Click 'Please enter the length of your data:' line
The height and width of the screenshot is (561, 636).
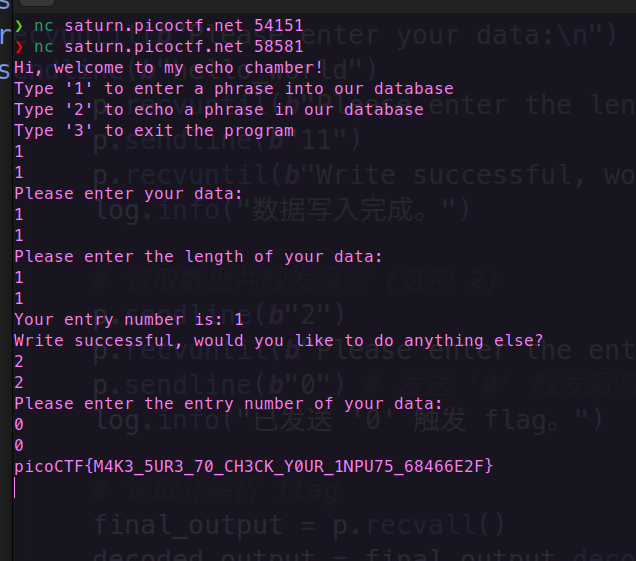[x=198, y=257]
